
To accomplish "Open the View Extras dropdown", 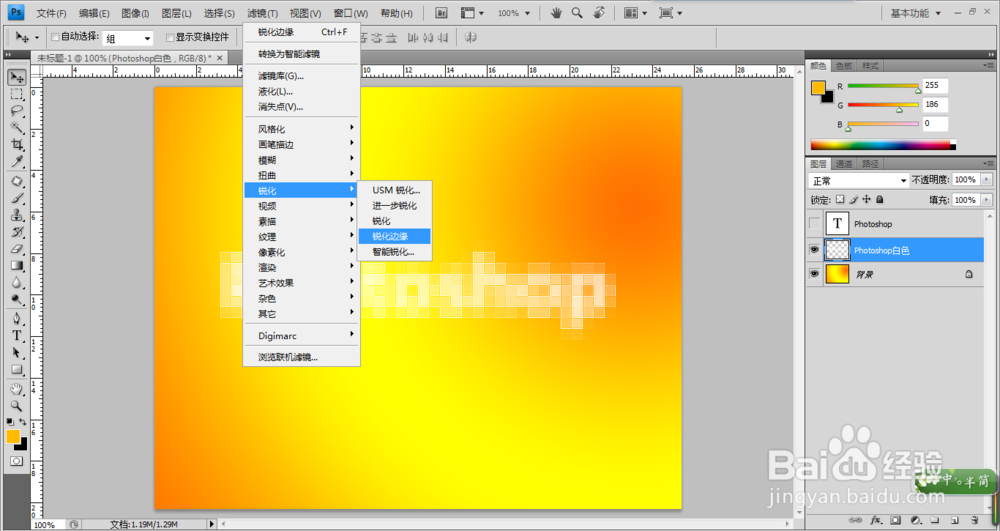I will click(x=472, y=13).
